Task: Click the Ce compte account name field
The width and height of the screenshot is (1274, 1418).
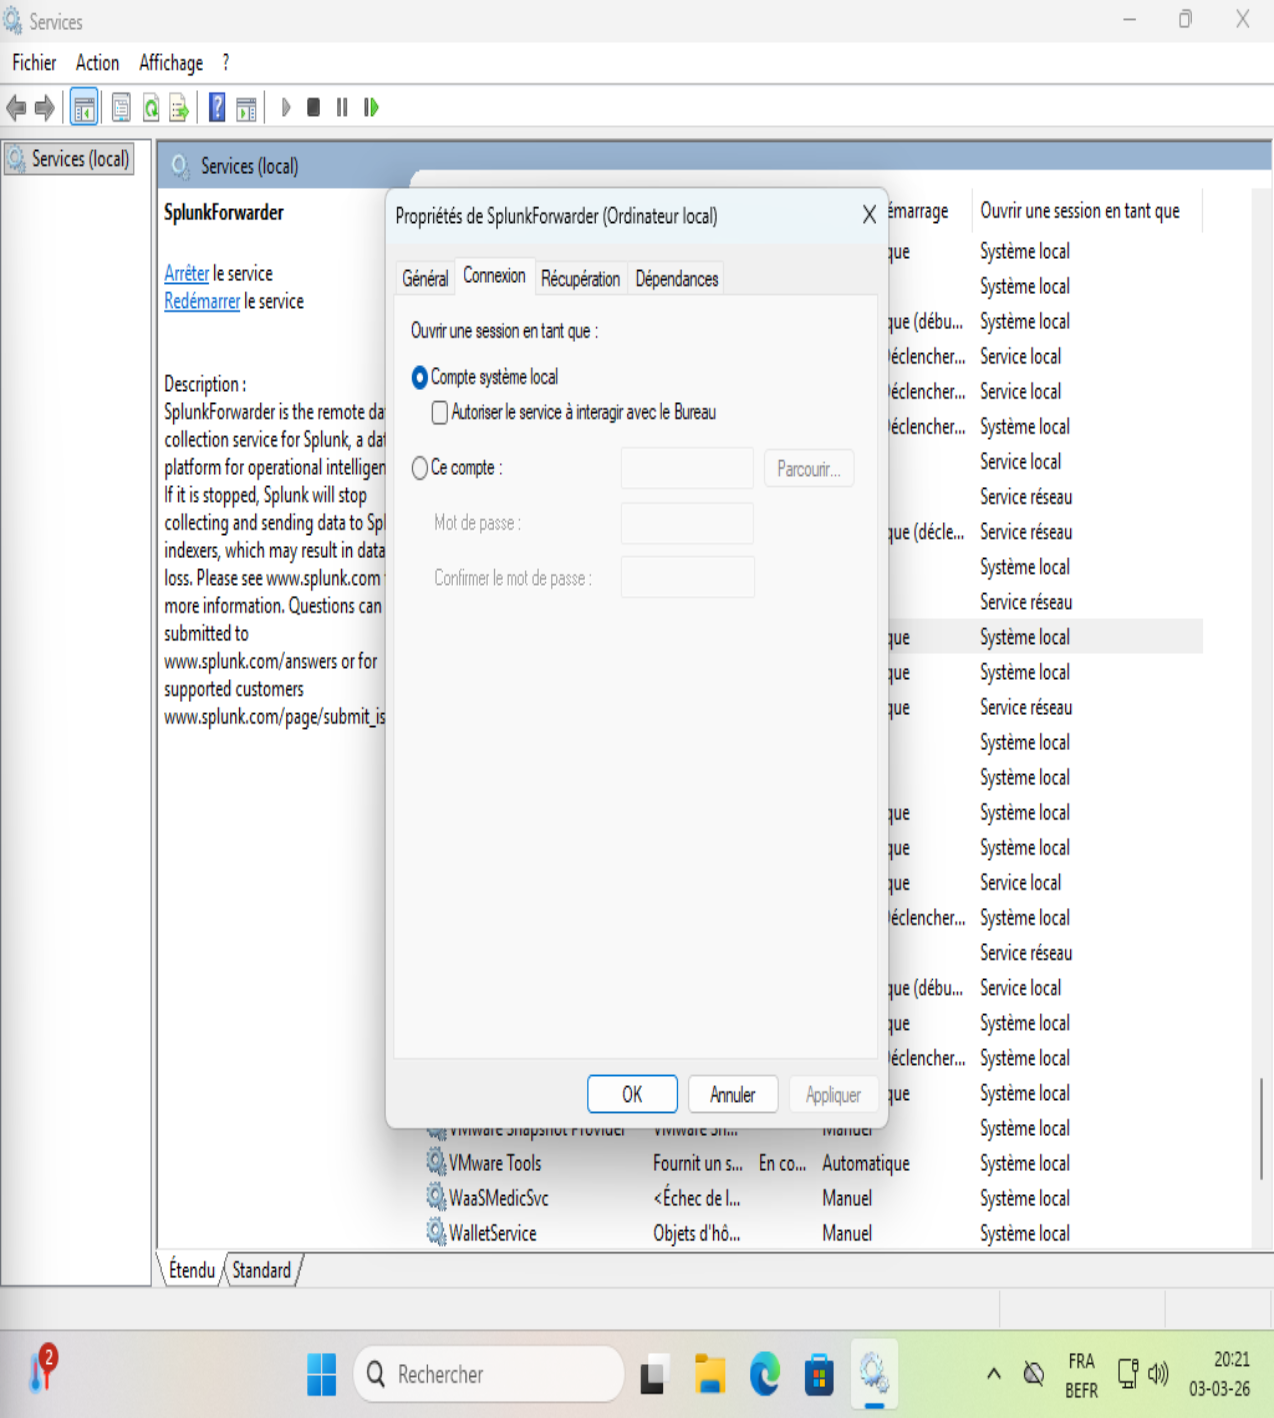Action: click(x=687, y=468)
